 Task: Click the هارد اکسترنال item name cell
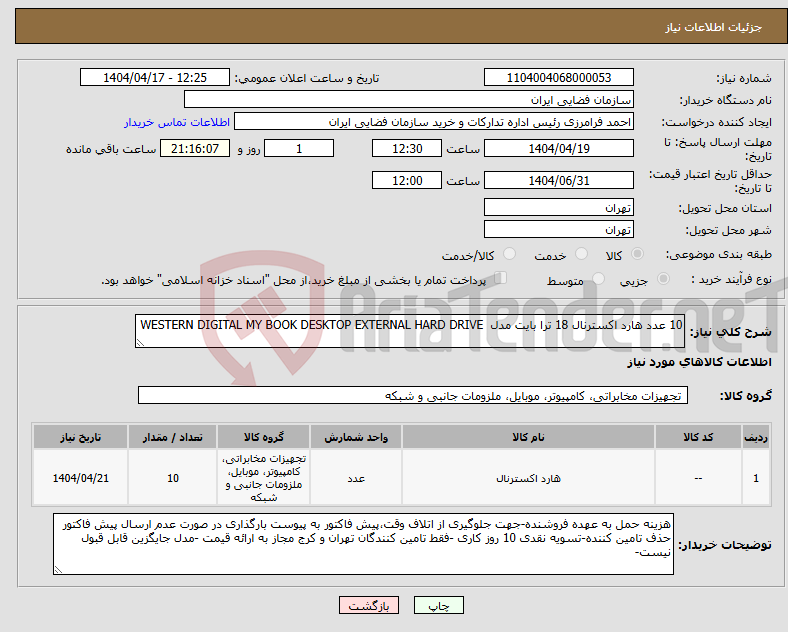coord(528,478)
